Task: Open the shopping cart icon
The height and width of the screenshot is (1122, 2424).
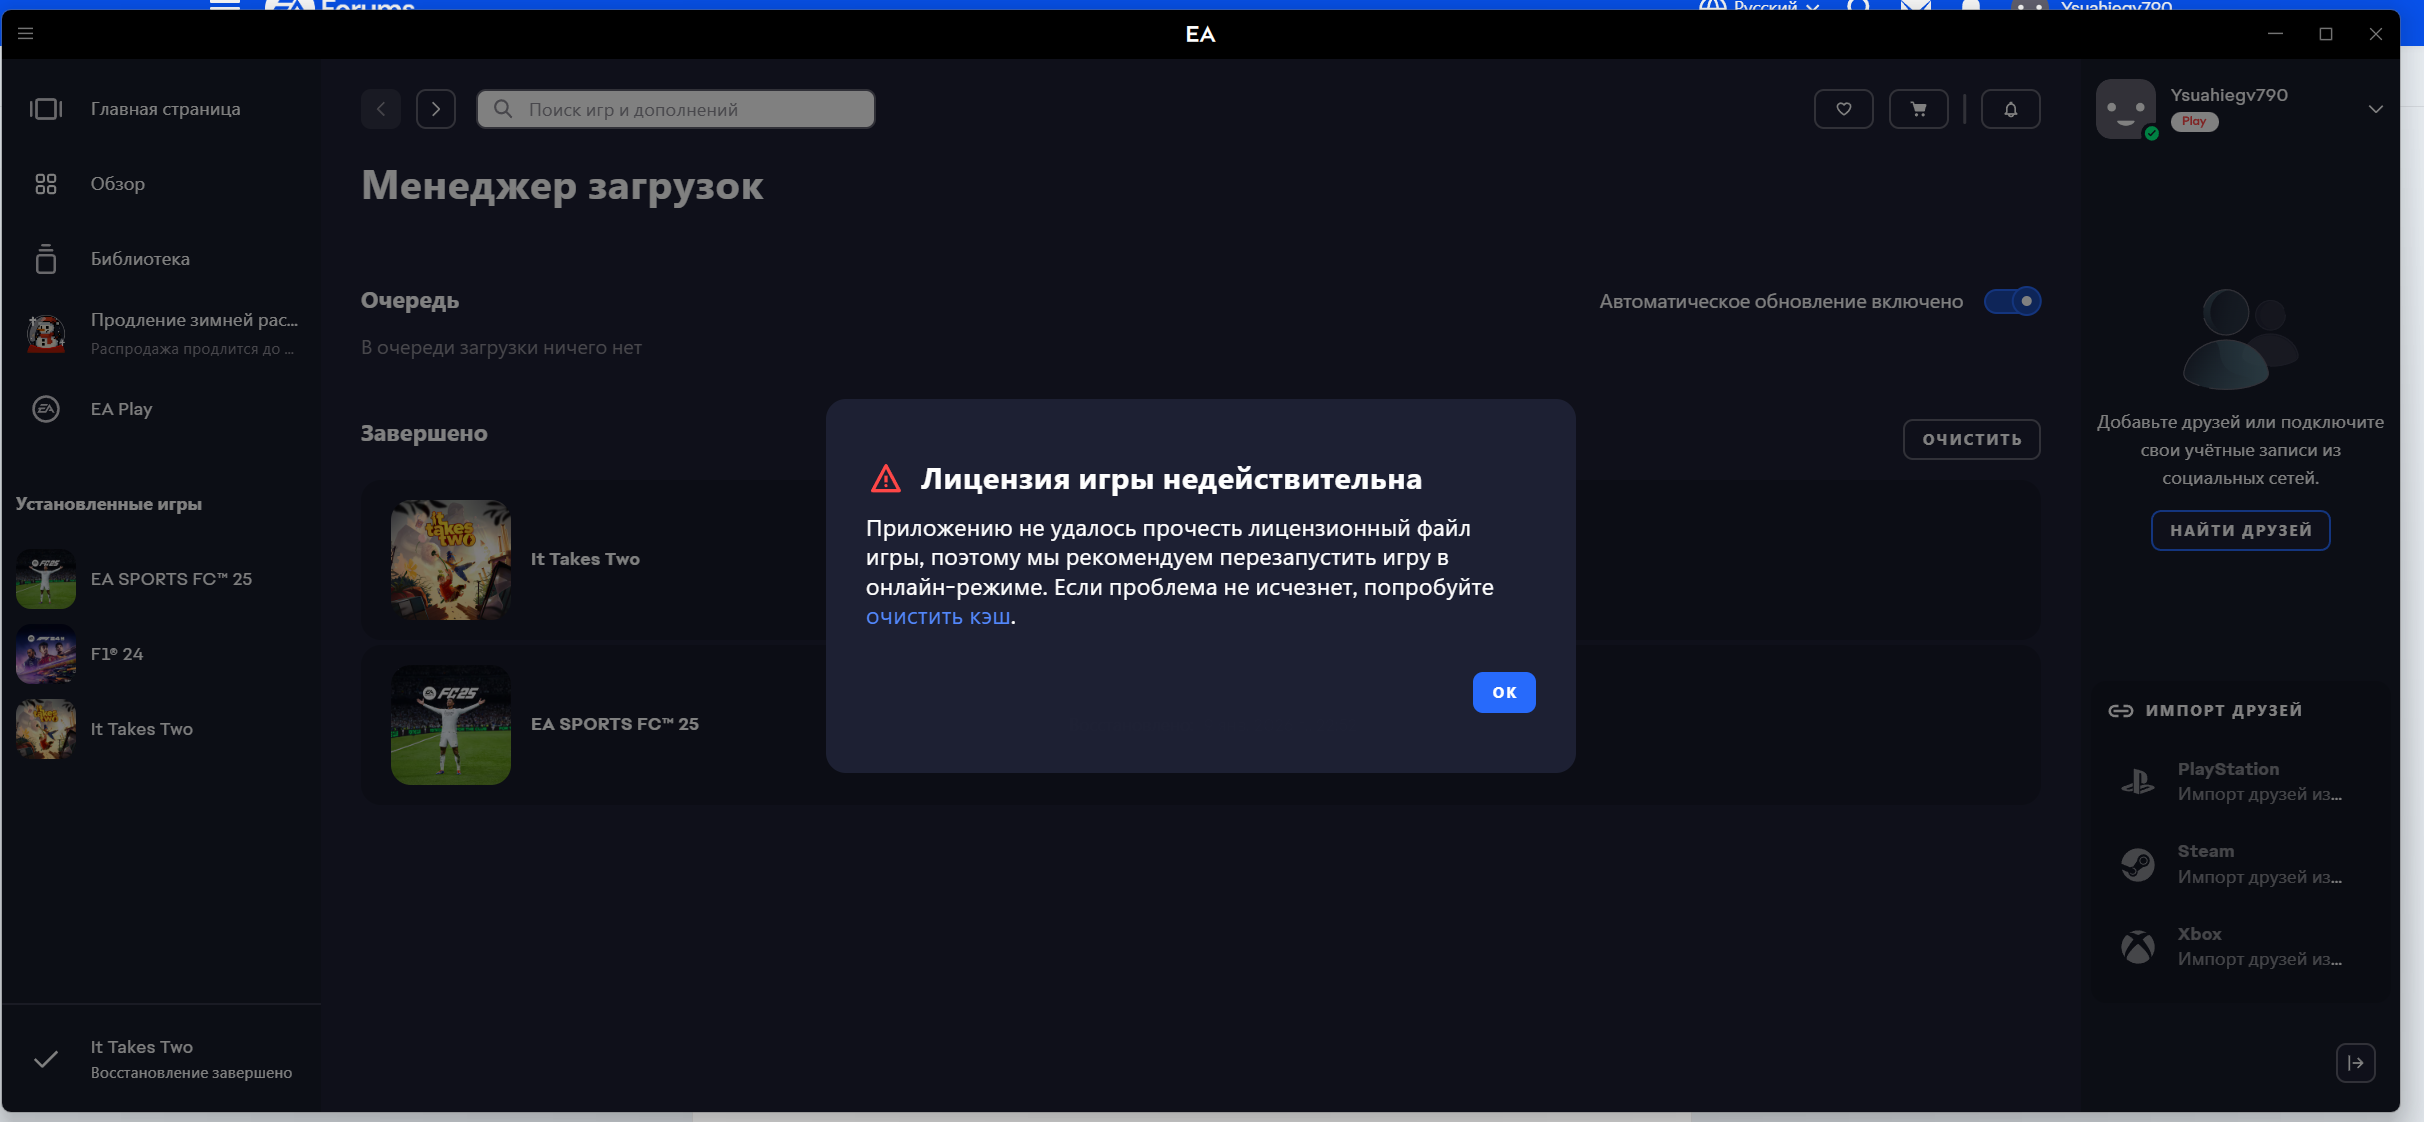Action: [1918, 109]
